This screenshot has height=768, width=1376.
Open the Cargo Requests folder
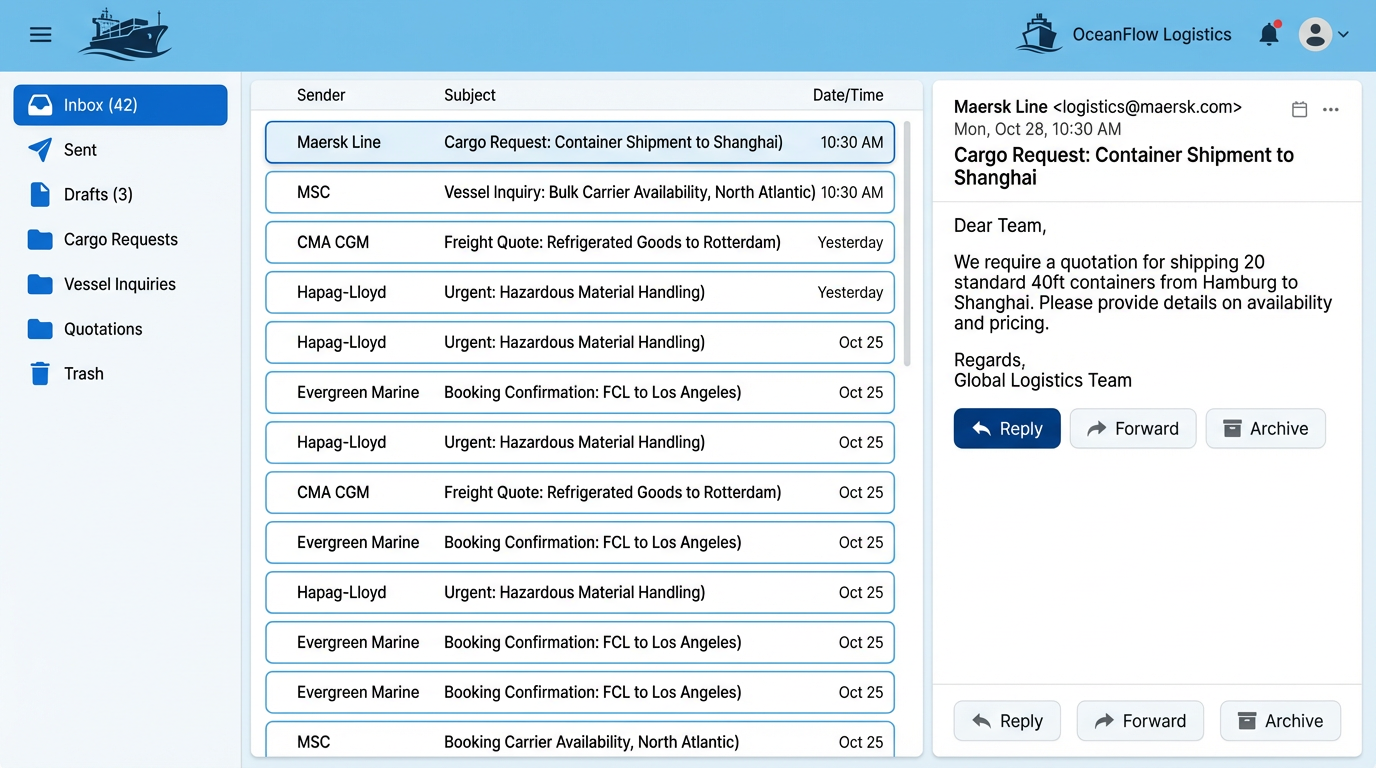pos(120,240)
